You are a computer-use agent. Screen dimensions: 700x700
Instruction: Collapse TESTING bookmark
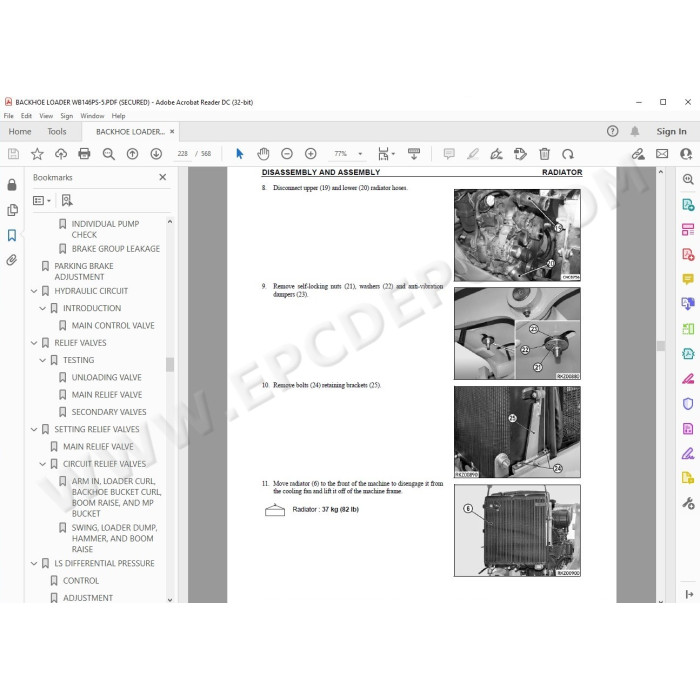(x=42, y=360)
